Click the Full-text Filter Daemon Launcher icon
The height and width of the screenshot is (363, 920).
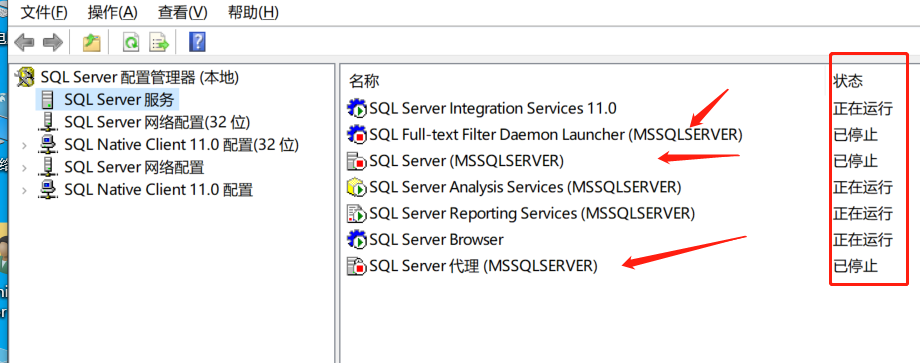pyautogui.click(x=357, y=135)
